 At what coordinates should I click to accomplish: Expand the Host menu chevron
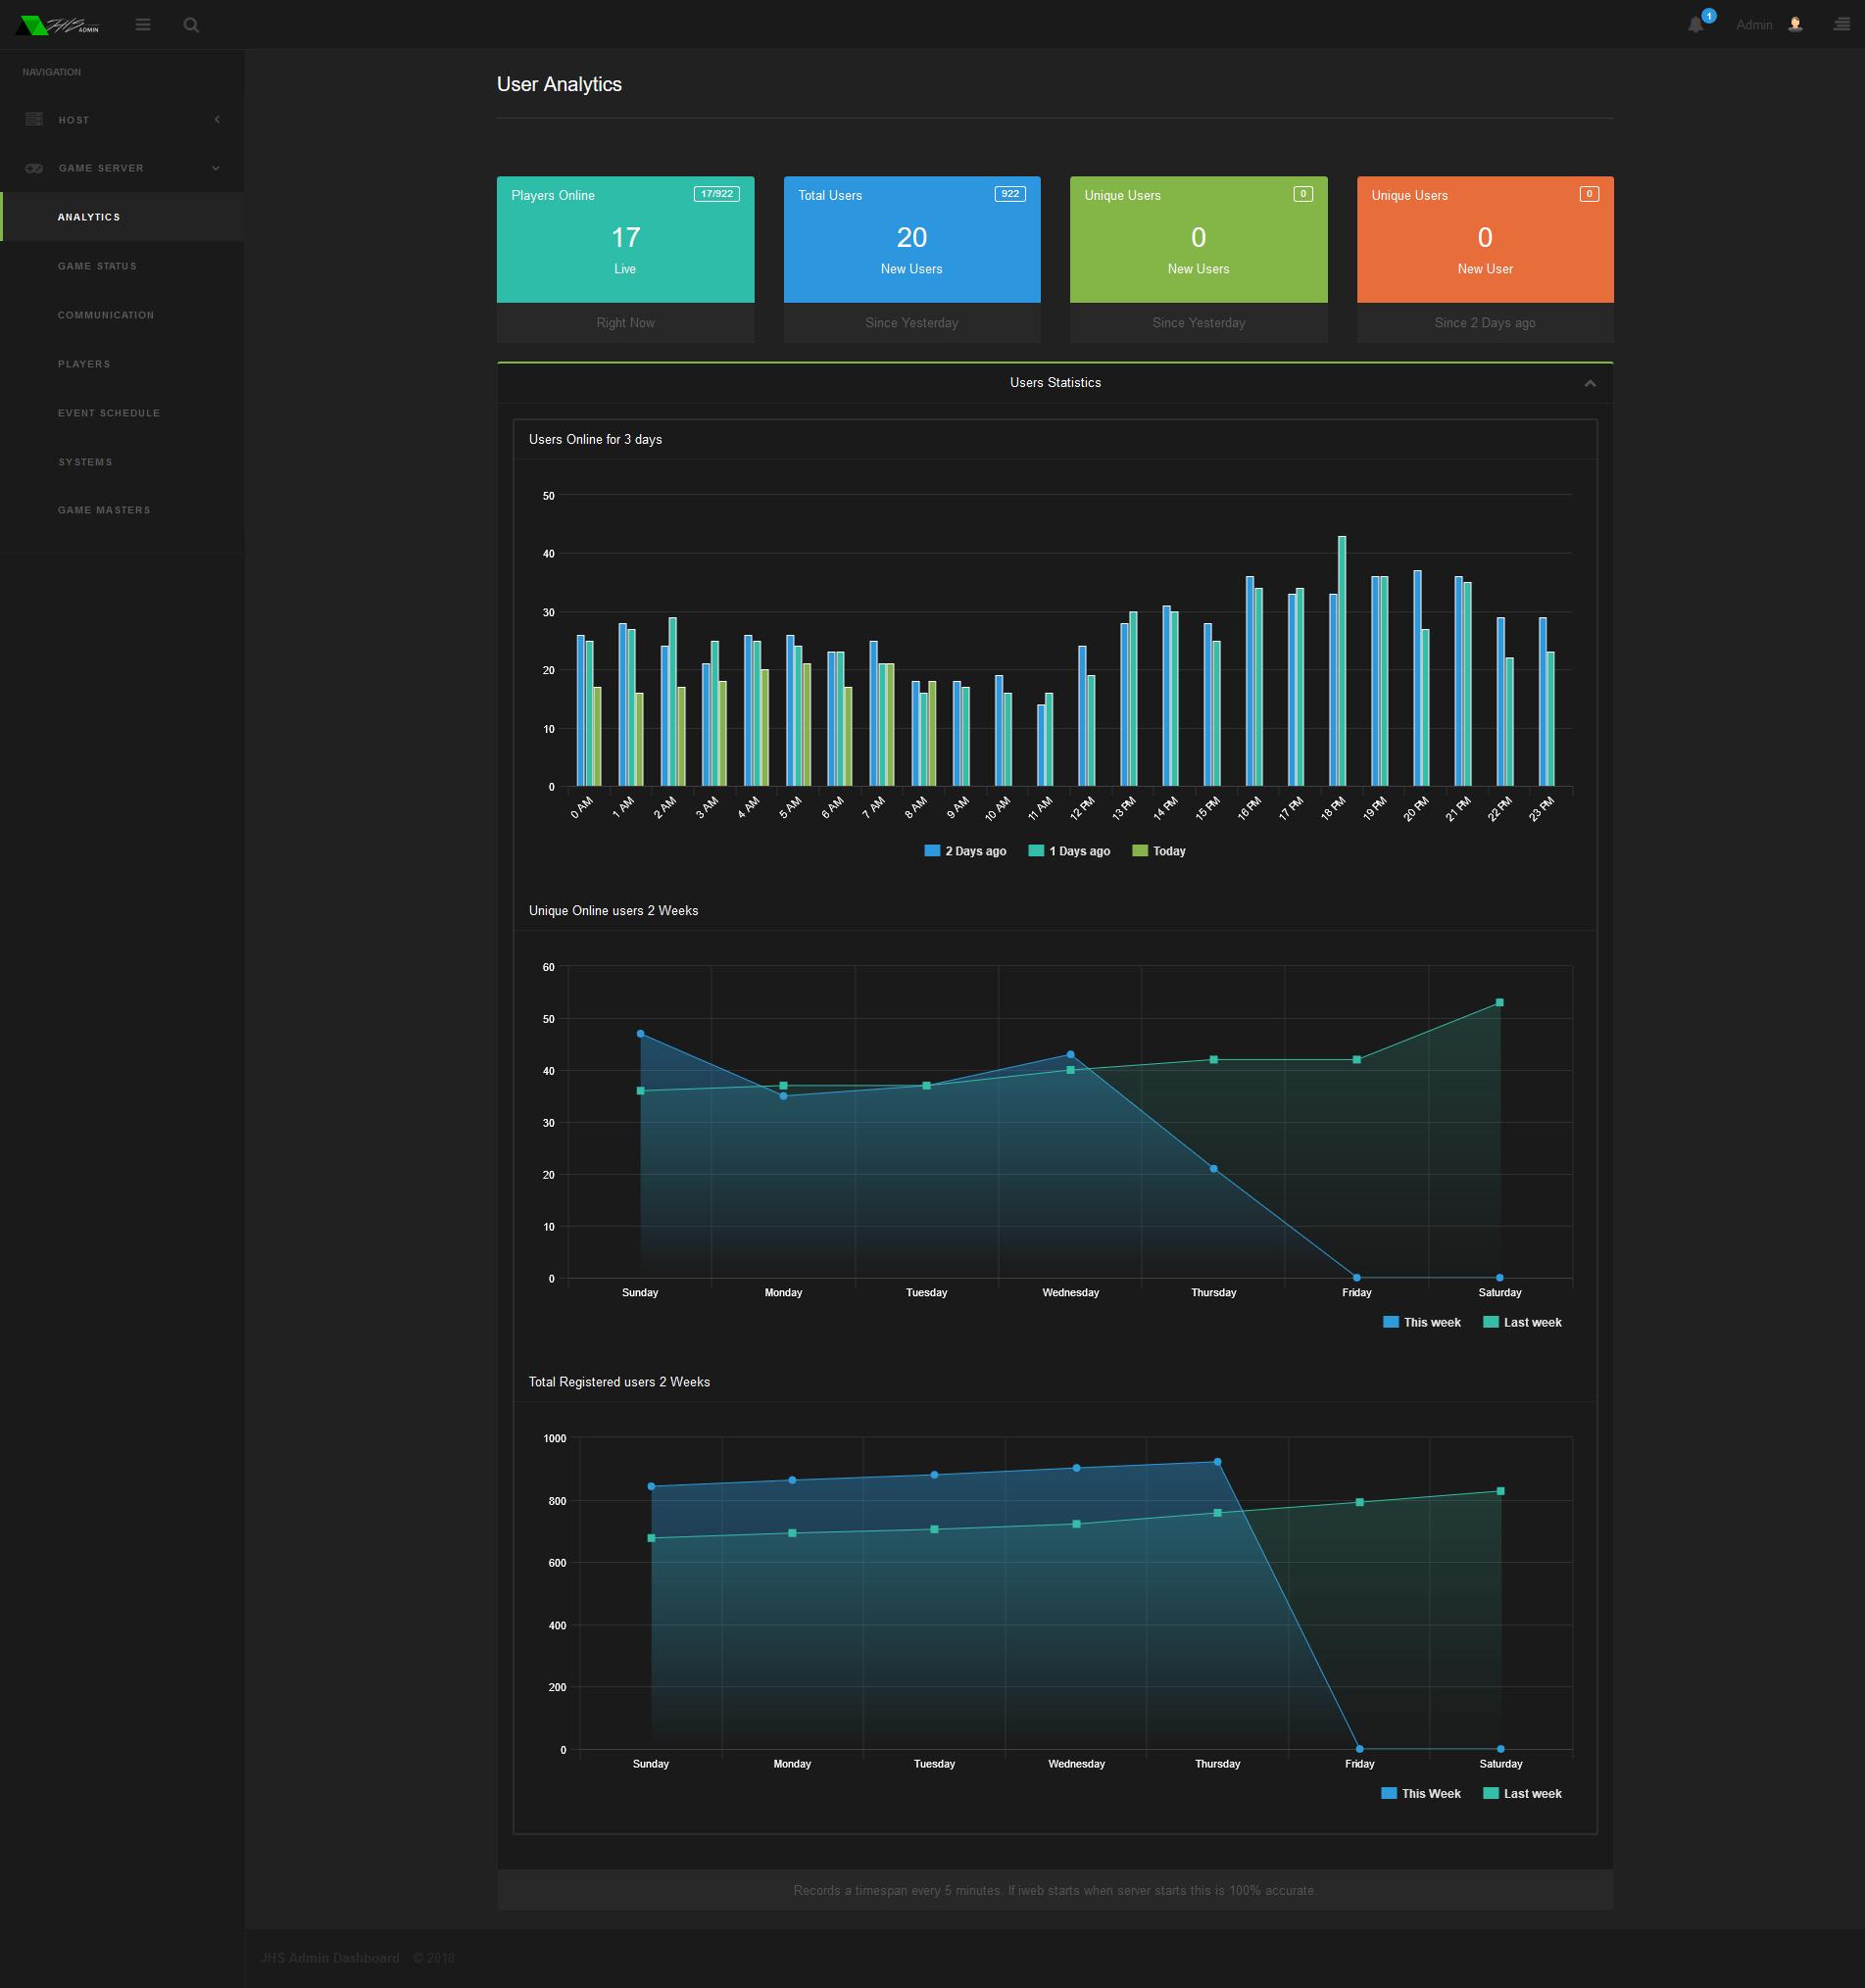tap(217, 120)
